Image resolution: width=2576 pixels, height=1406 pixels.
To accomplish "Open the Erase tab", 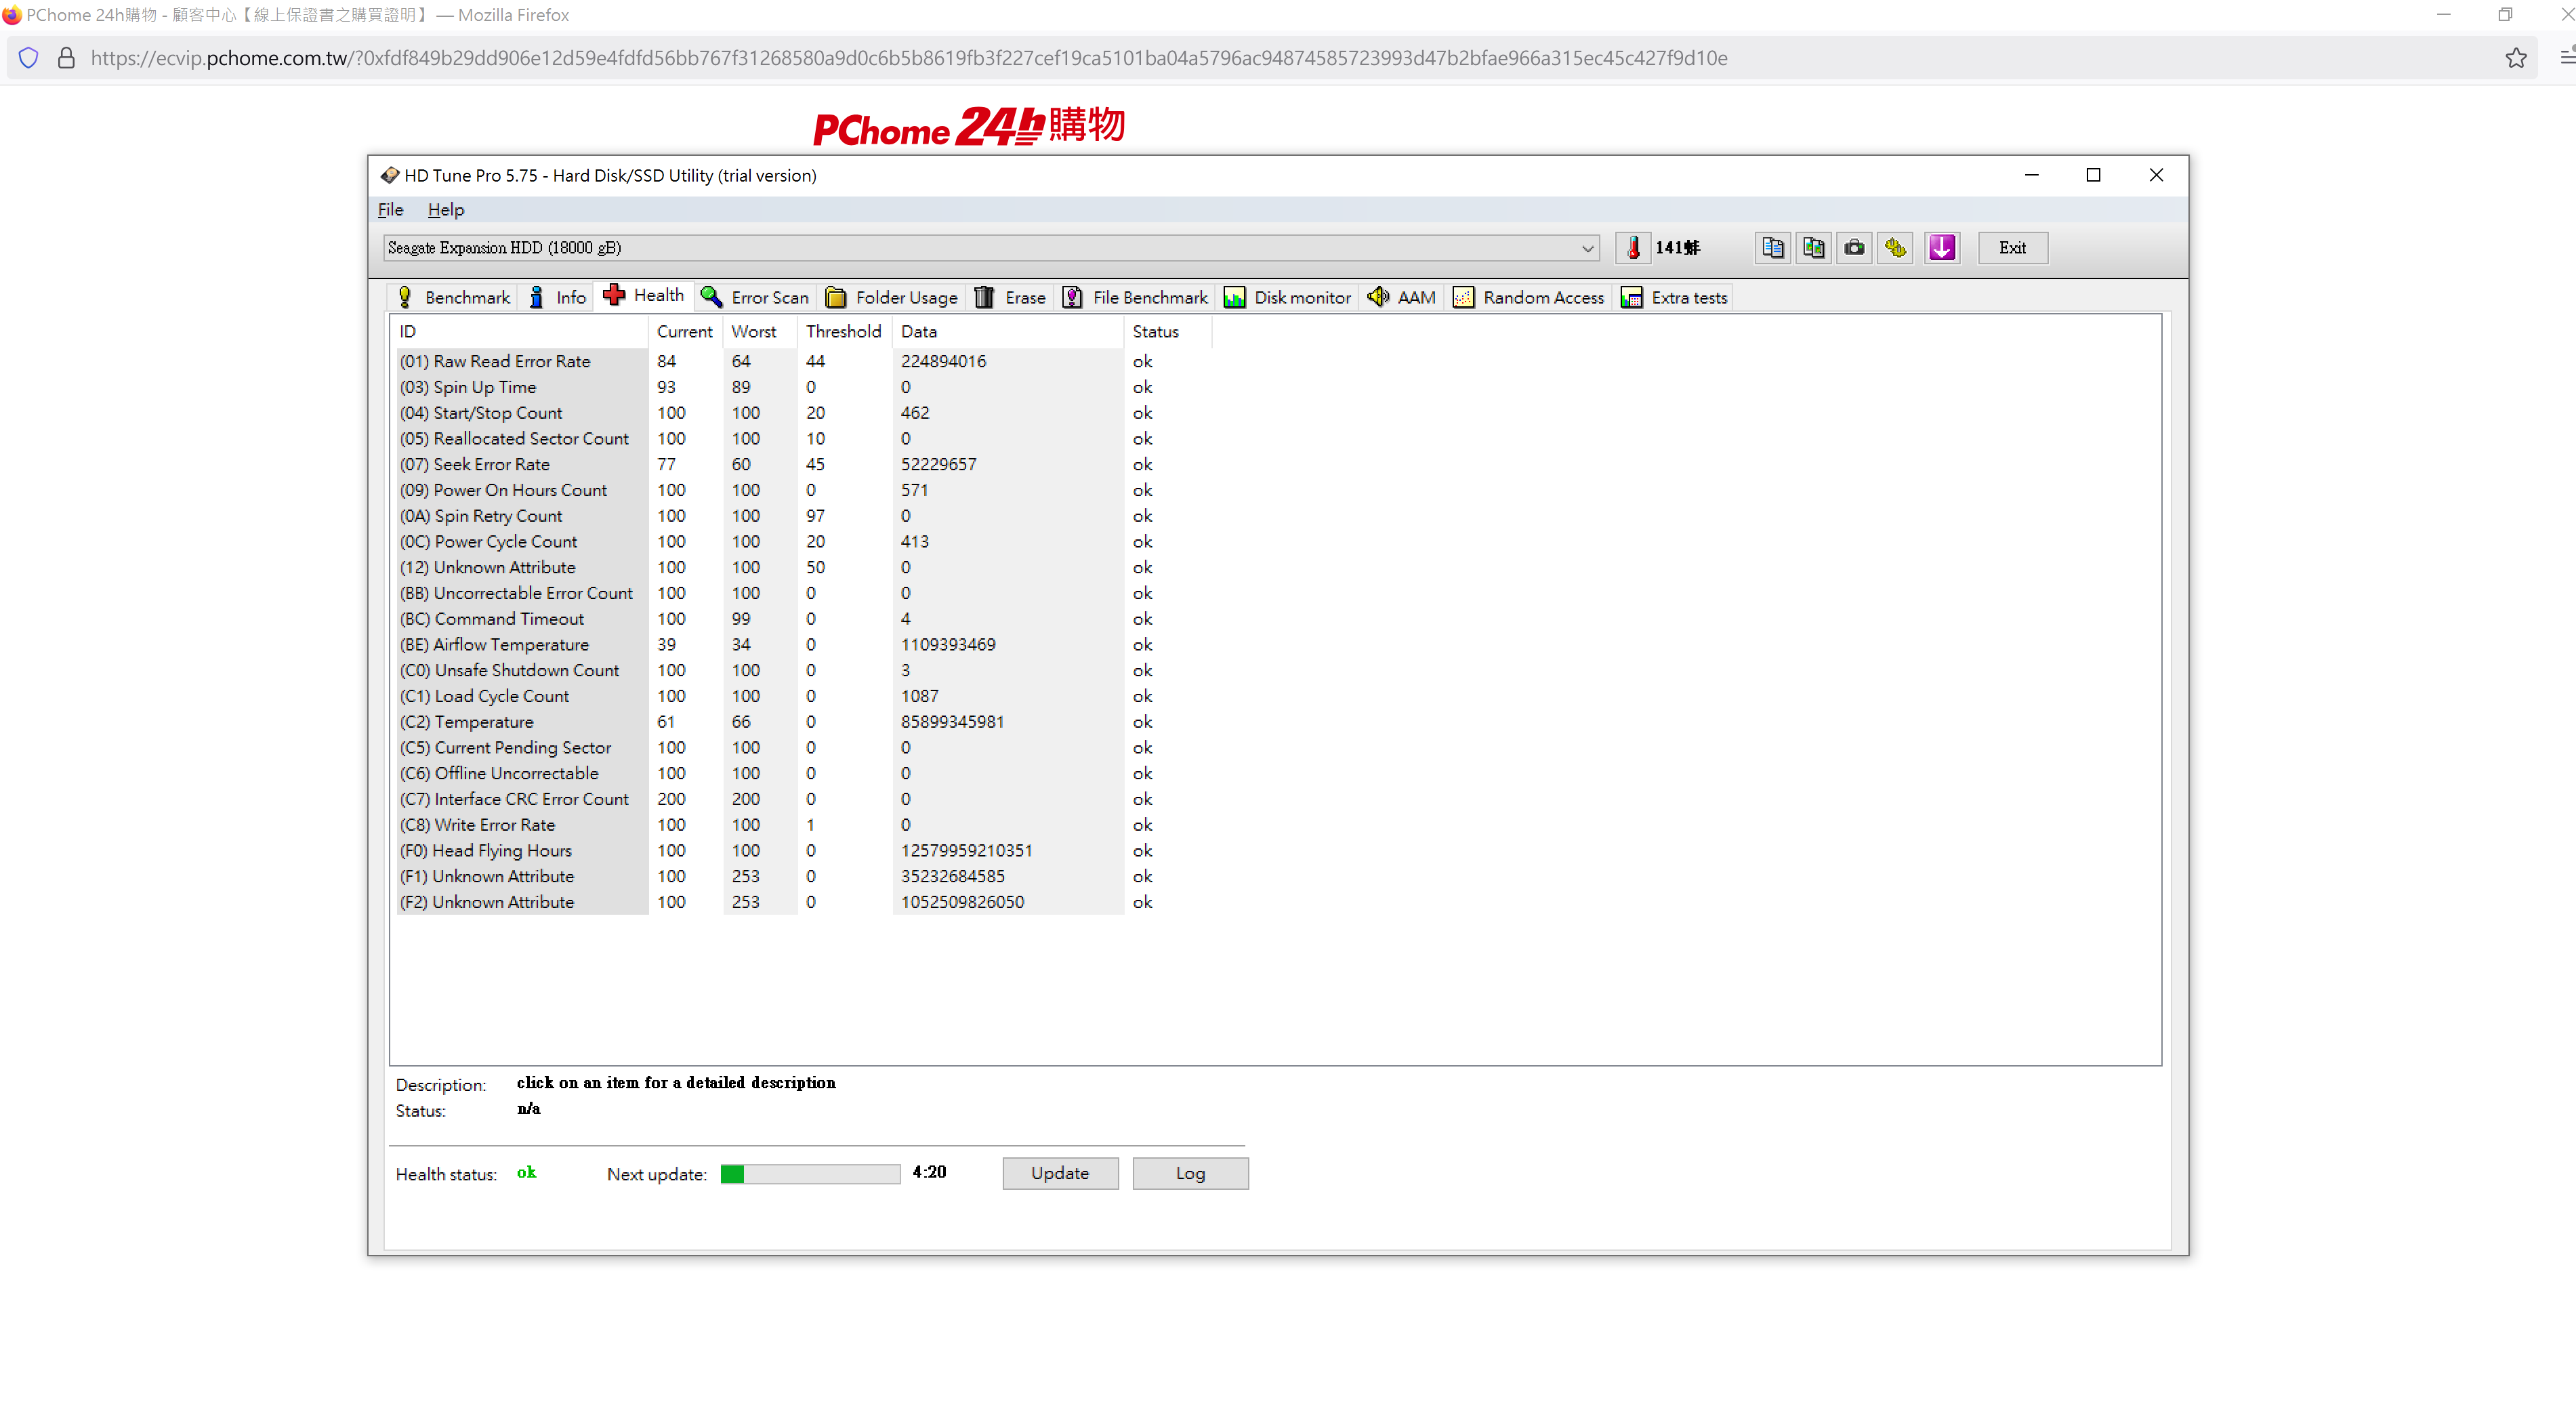I will [x=1010, y=297].
